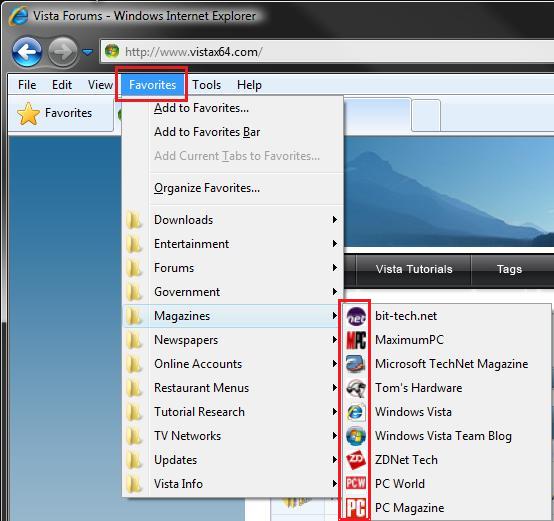
Task: Click the Vista Info folder icon
Action: [134, 484]
